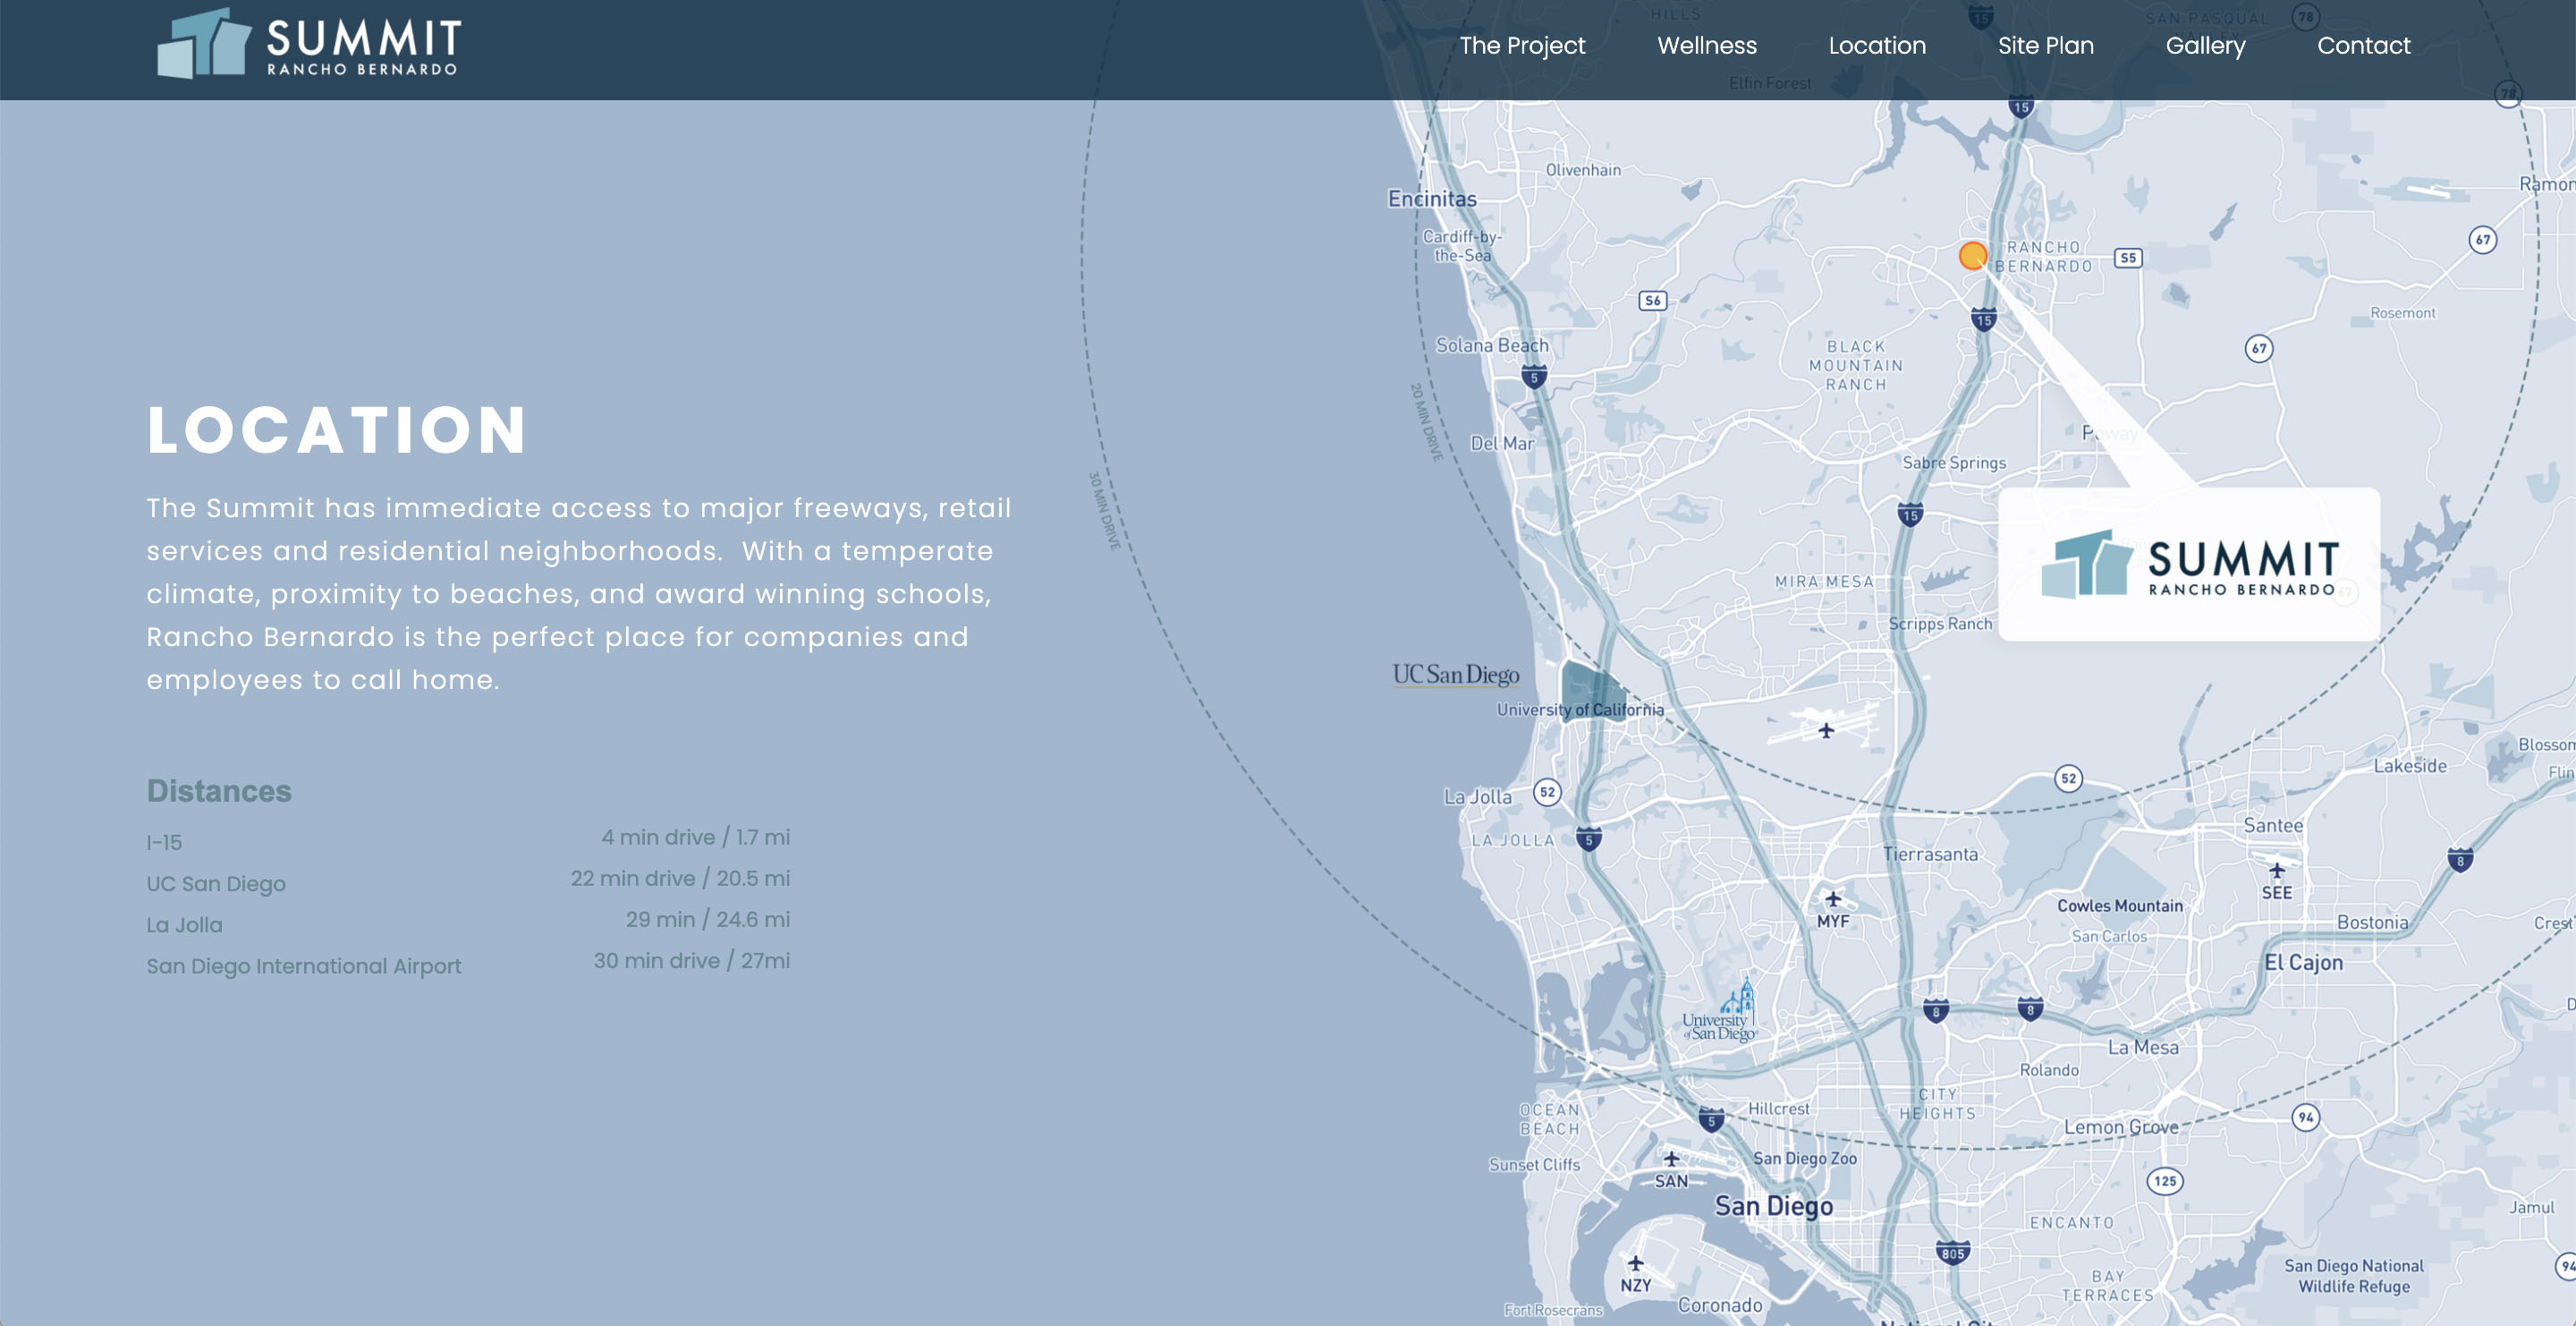This screenshot has height=1326, width=2576.
Task: Click the Route 94 shield near Lemon Grove
Action: click(x=2305, y=1117)
